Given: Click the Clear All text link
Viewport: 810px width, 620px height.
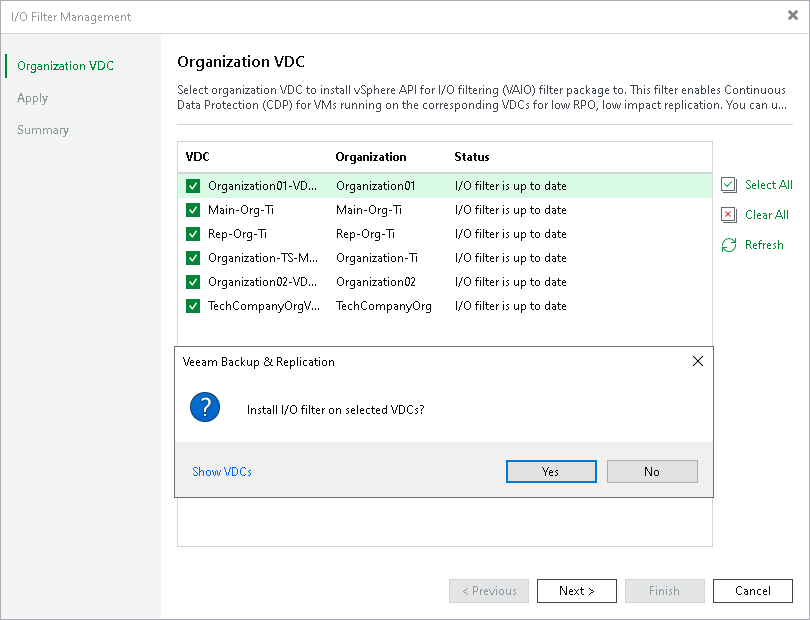Looking at the screenshot, I should pyautogui.click(x=767, y=215).
